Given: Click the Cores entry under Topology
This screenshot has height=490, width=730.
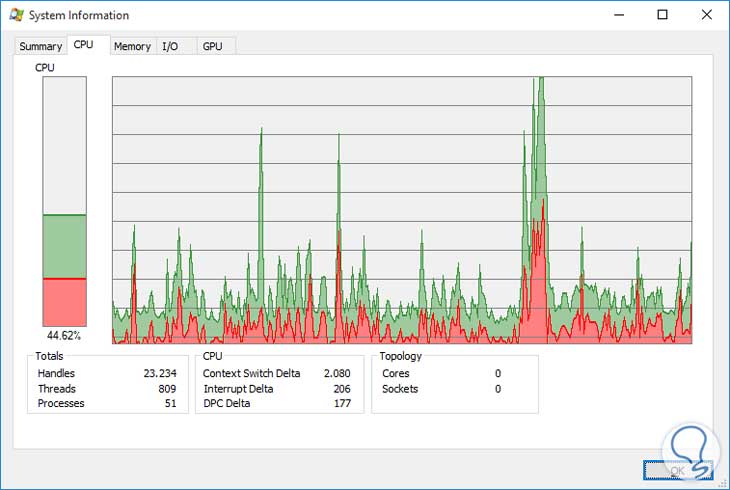Looking at the screenshot, I should [x=441, y=373].
